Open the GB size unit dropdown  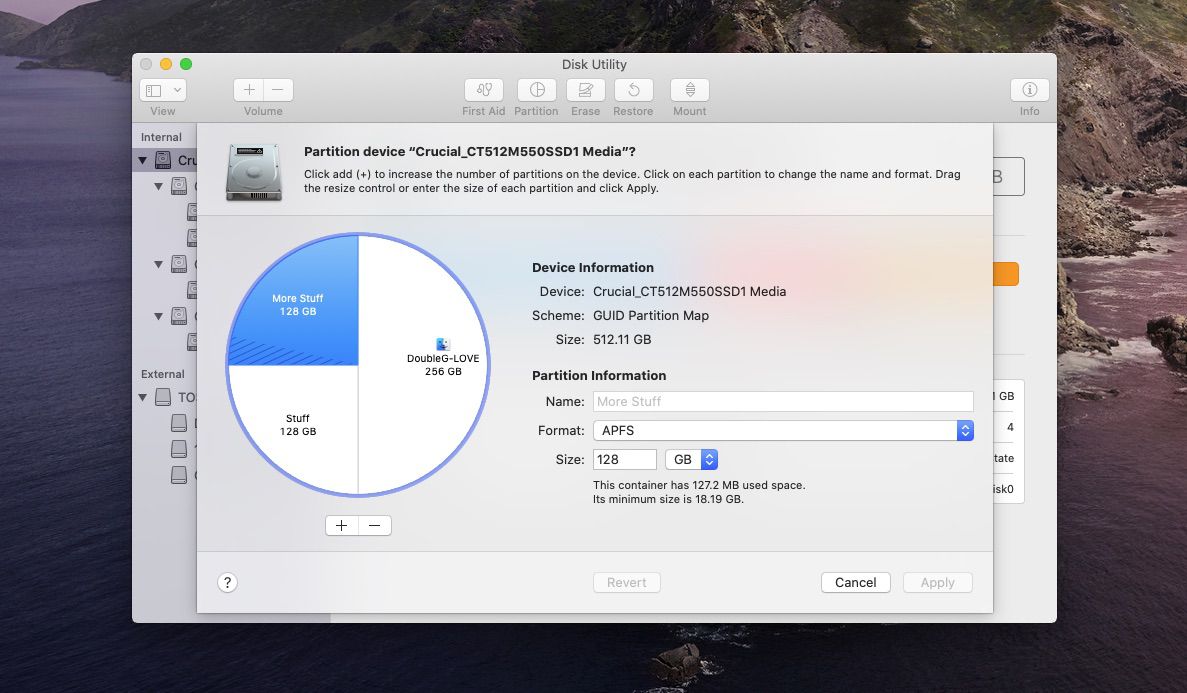click(692, 460)
